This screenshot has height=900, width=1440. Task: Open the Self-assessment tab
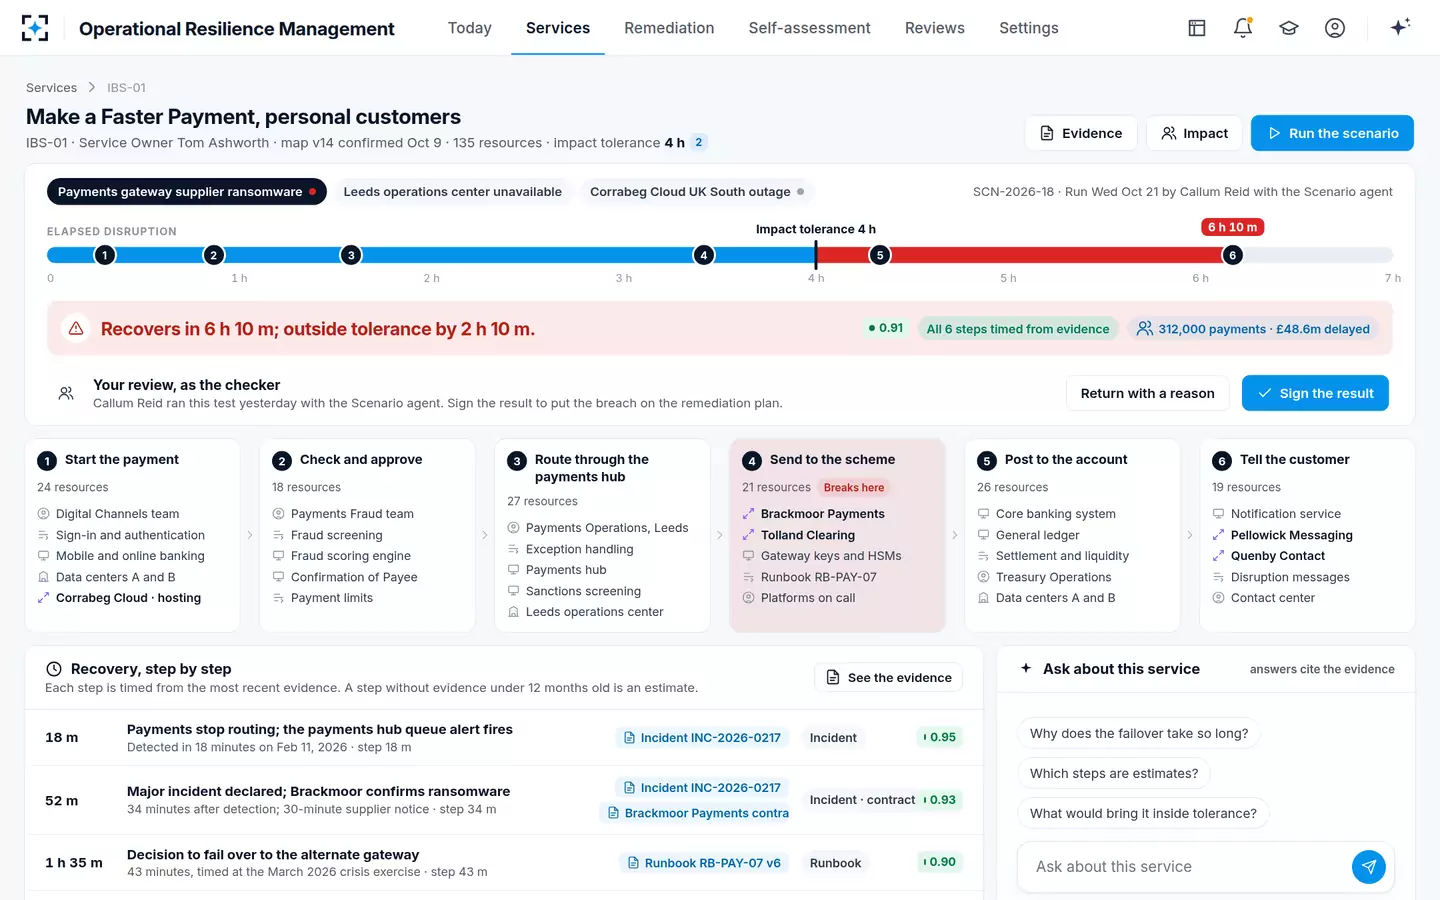(810, 28)
